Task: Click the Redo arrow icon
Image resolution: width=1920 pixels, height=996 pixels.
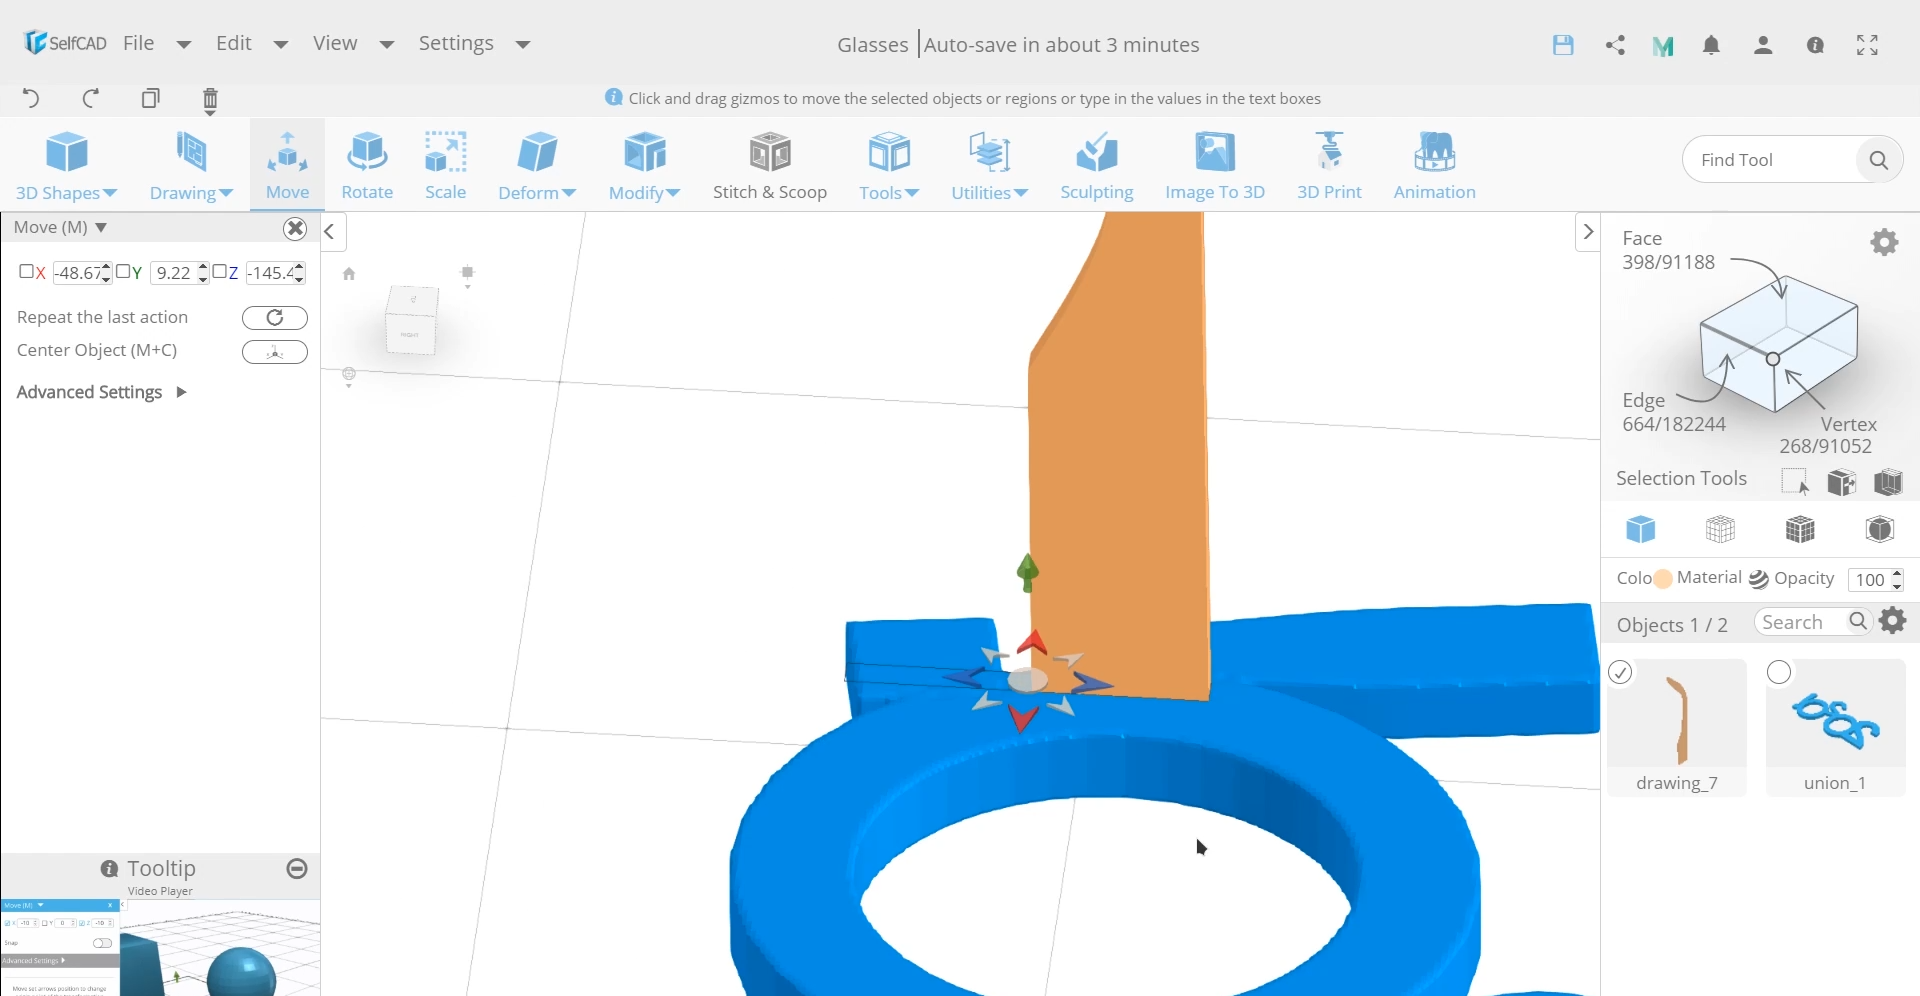Action: coord(91,98)
